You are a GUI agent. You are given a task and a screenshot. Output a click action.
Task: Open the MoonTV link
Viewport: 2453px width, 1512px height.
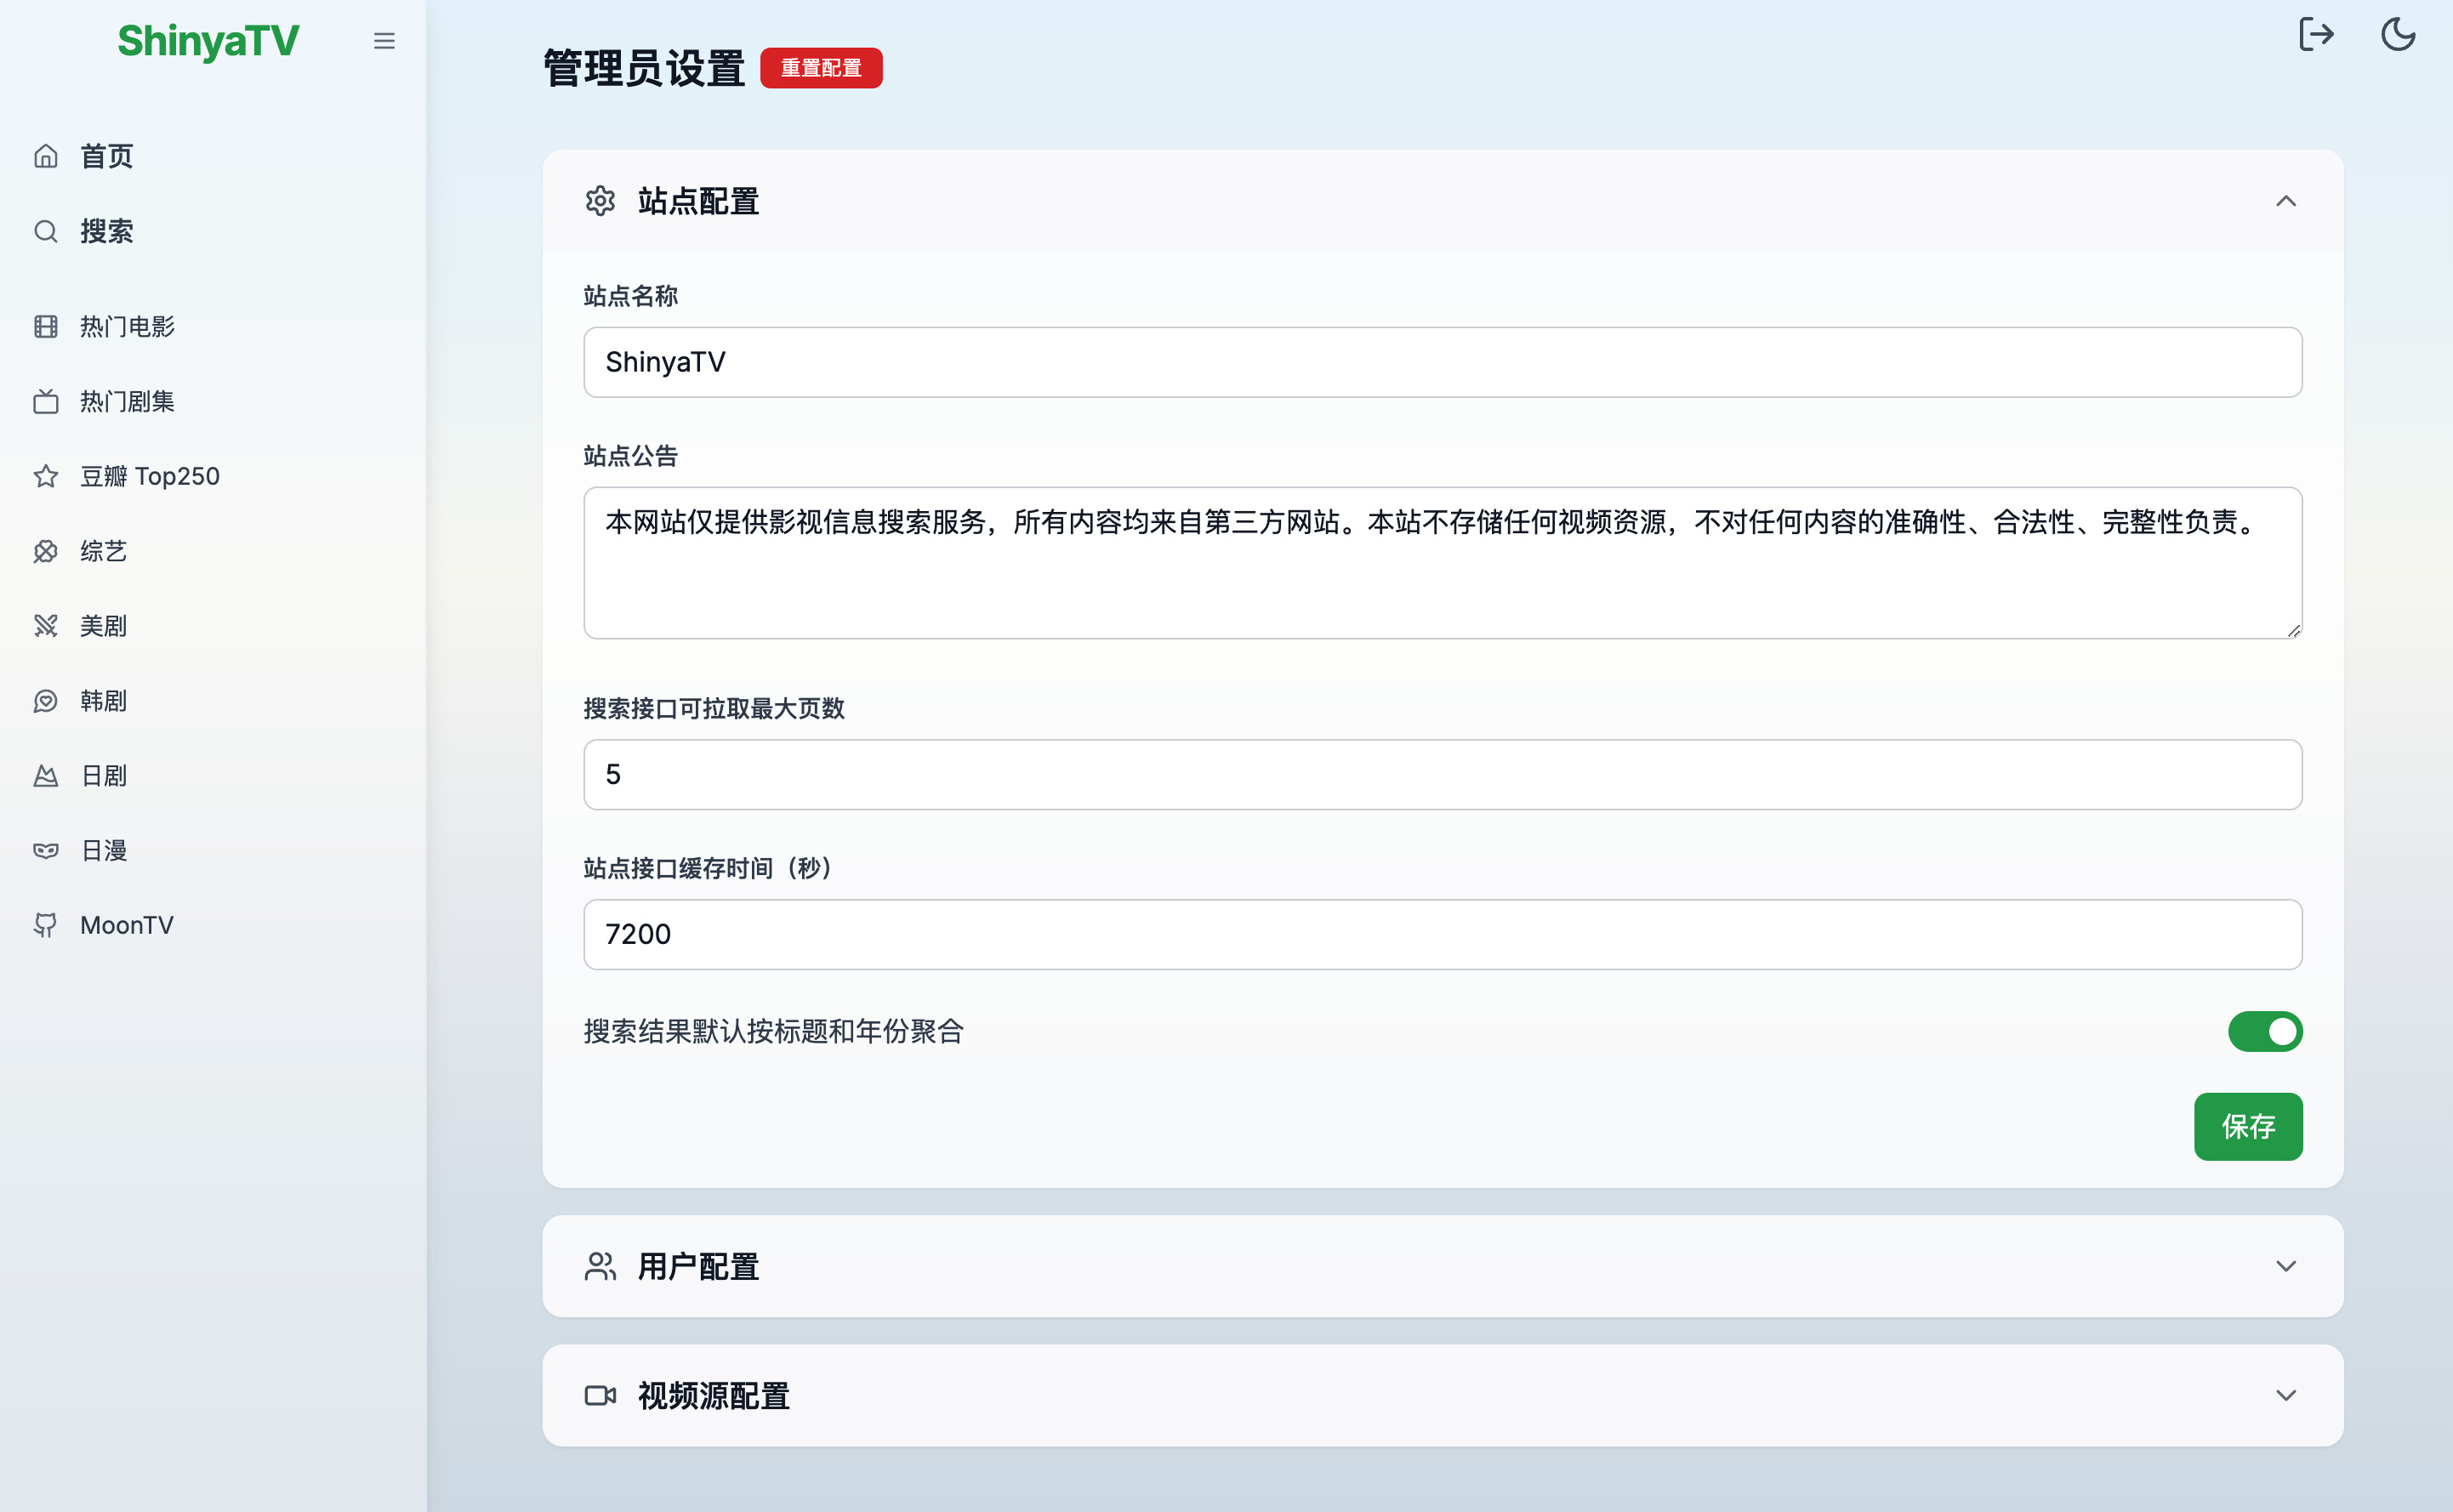[213, 925]
